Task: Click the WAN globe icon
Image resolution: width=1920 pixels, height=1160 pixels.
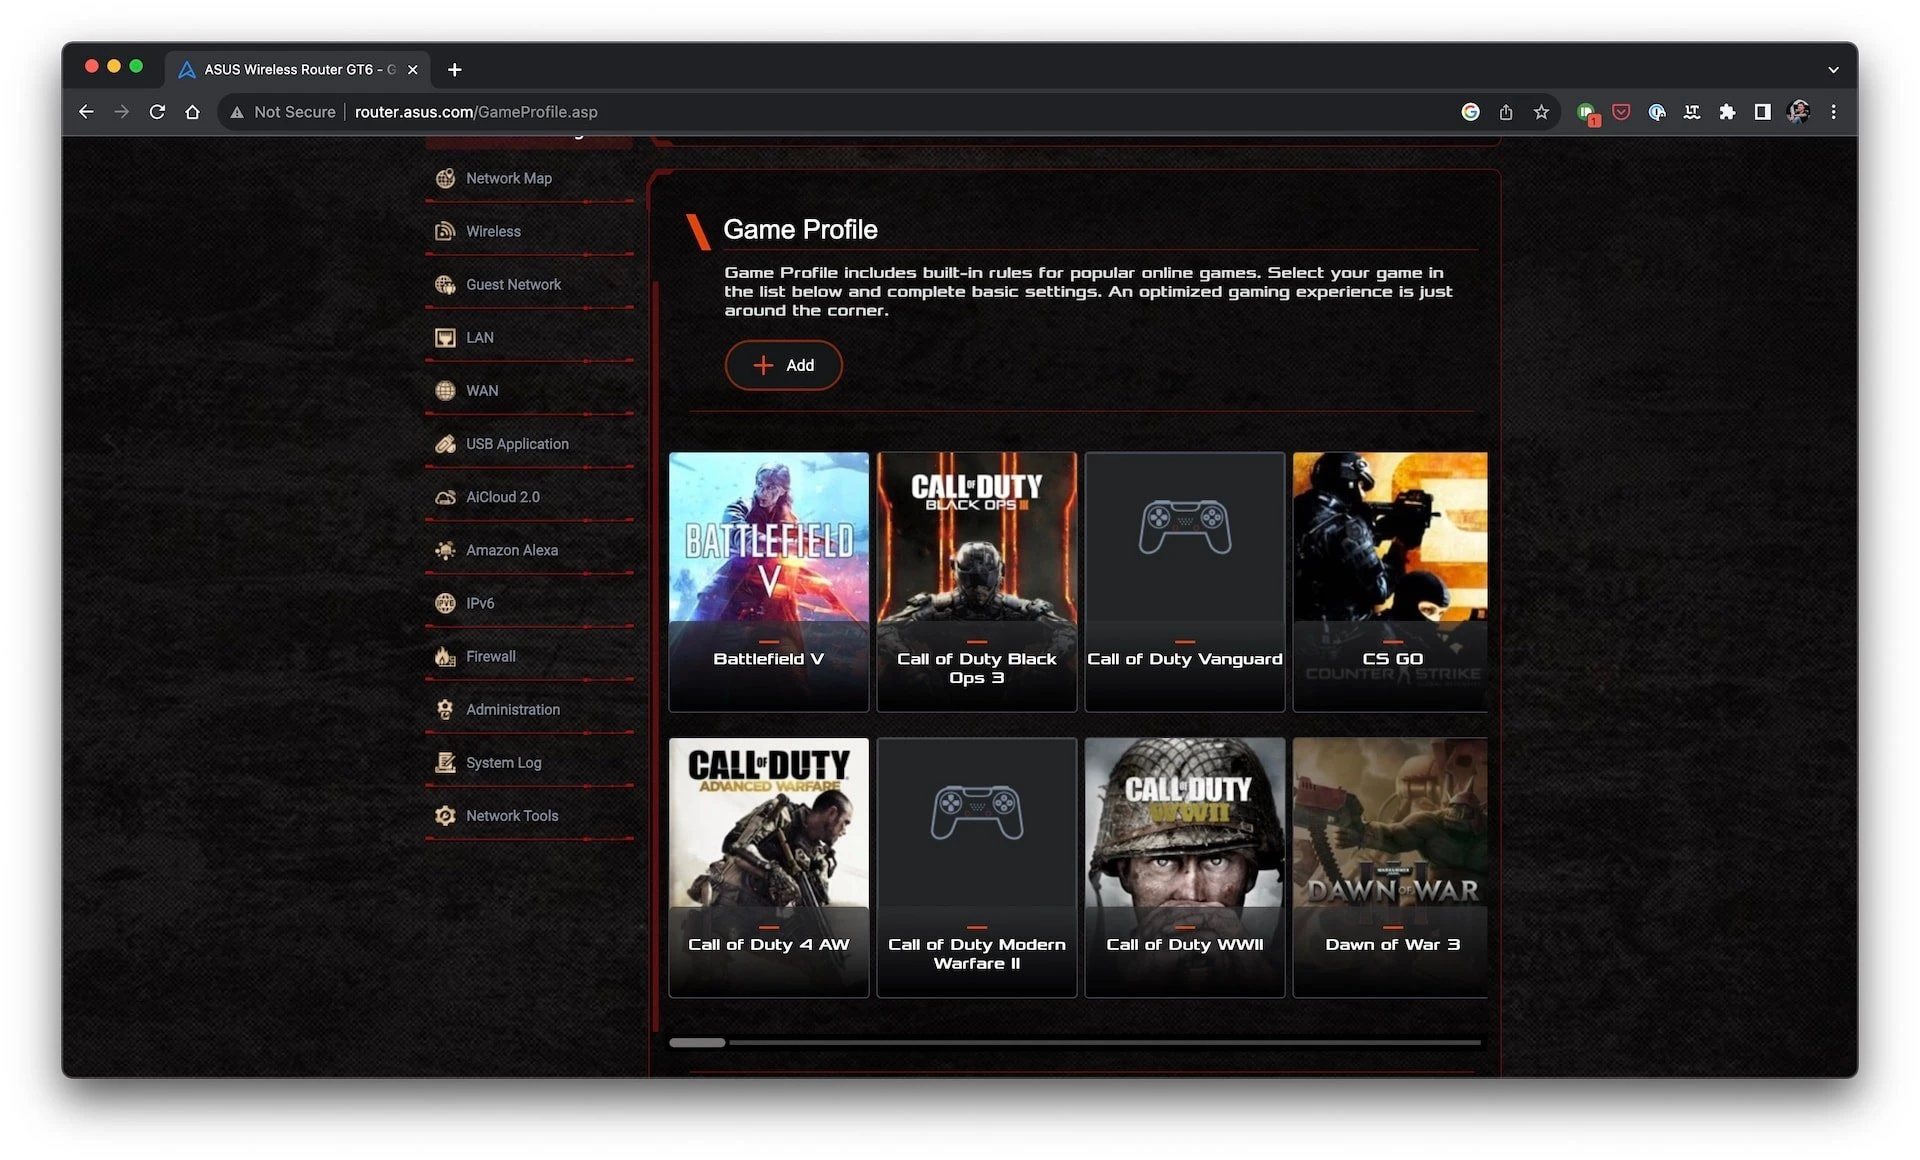Action: [445, 390]
